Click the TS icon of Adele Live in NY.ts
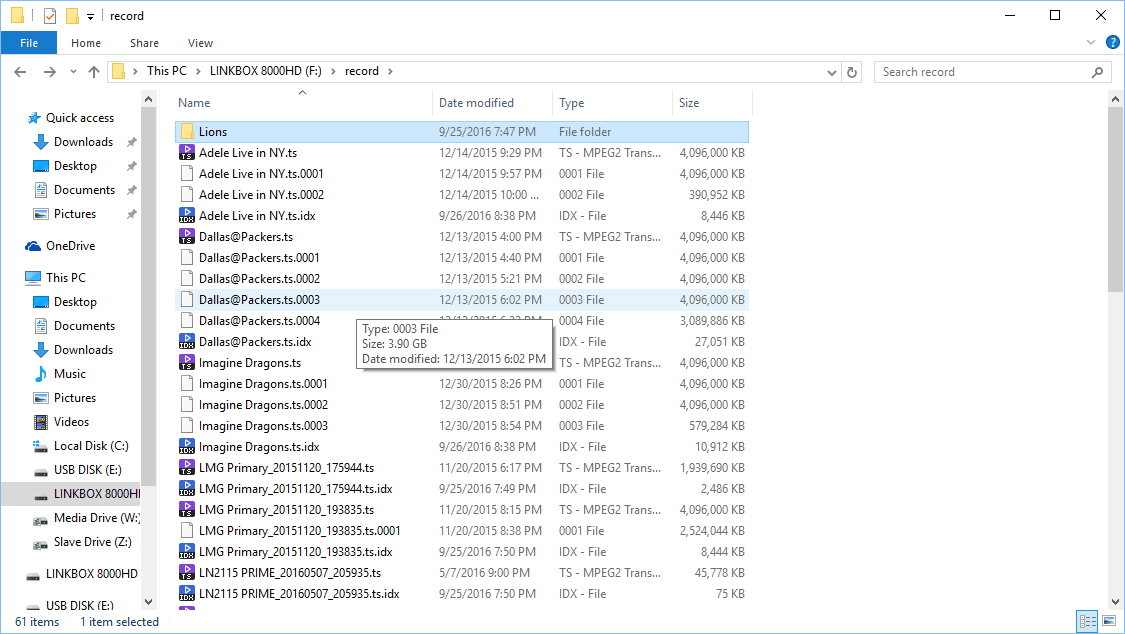This screenshot has width=1125, height=634. point(186,153)
